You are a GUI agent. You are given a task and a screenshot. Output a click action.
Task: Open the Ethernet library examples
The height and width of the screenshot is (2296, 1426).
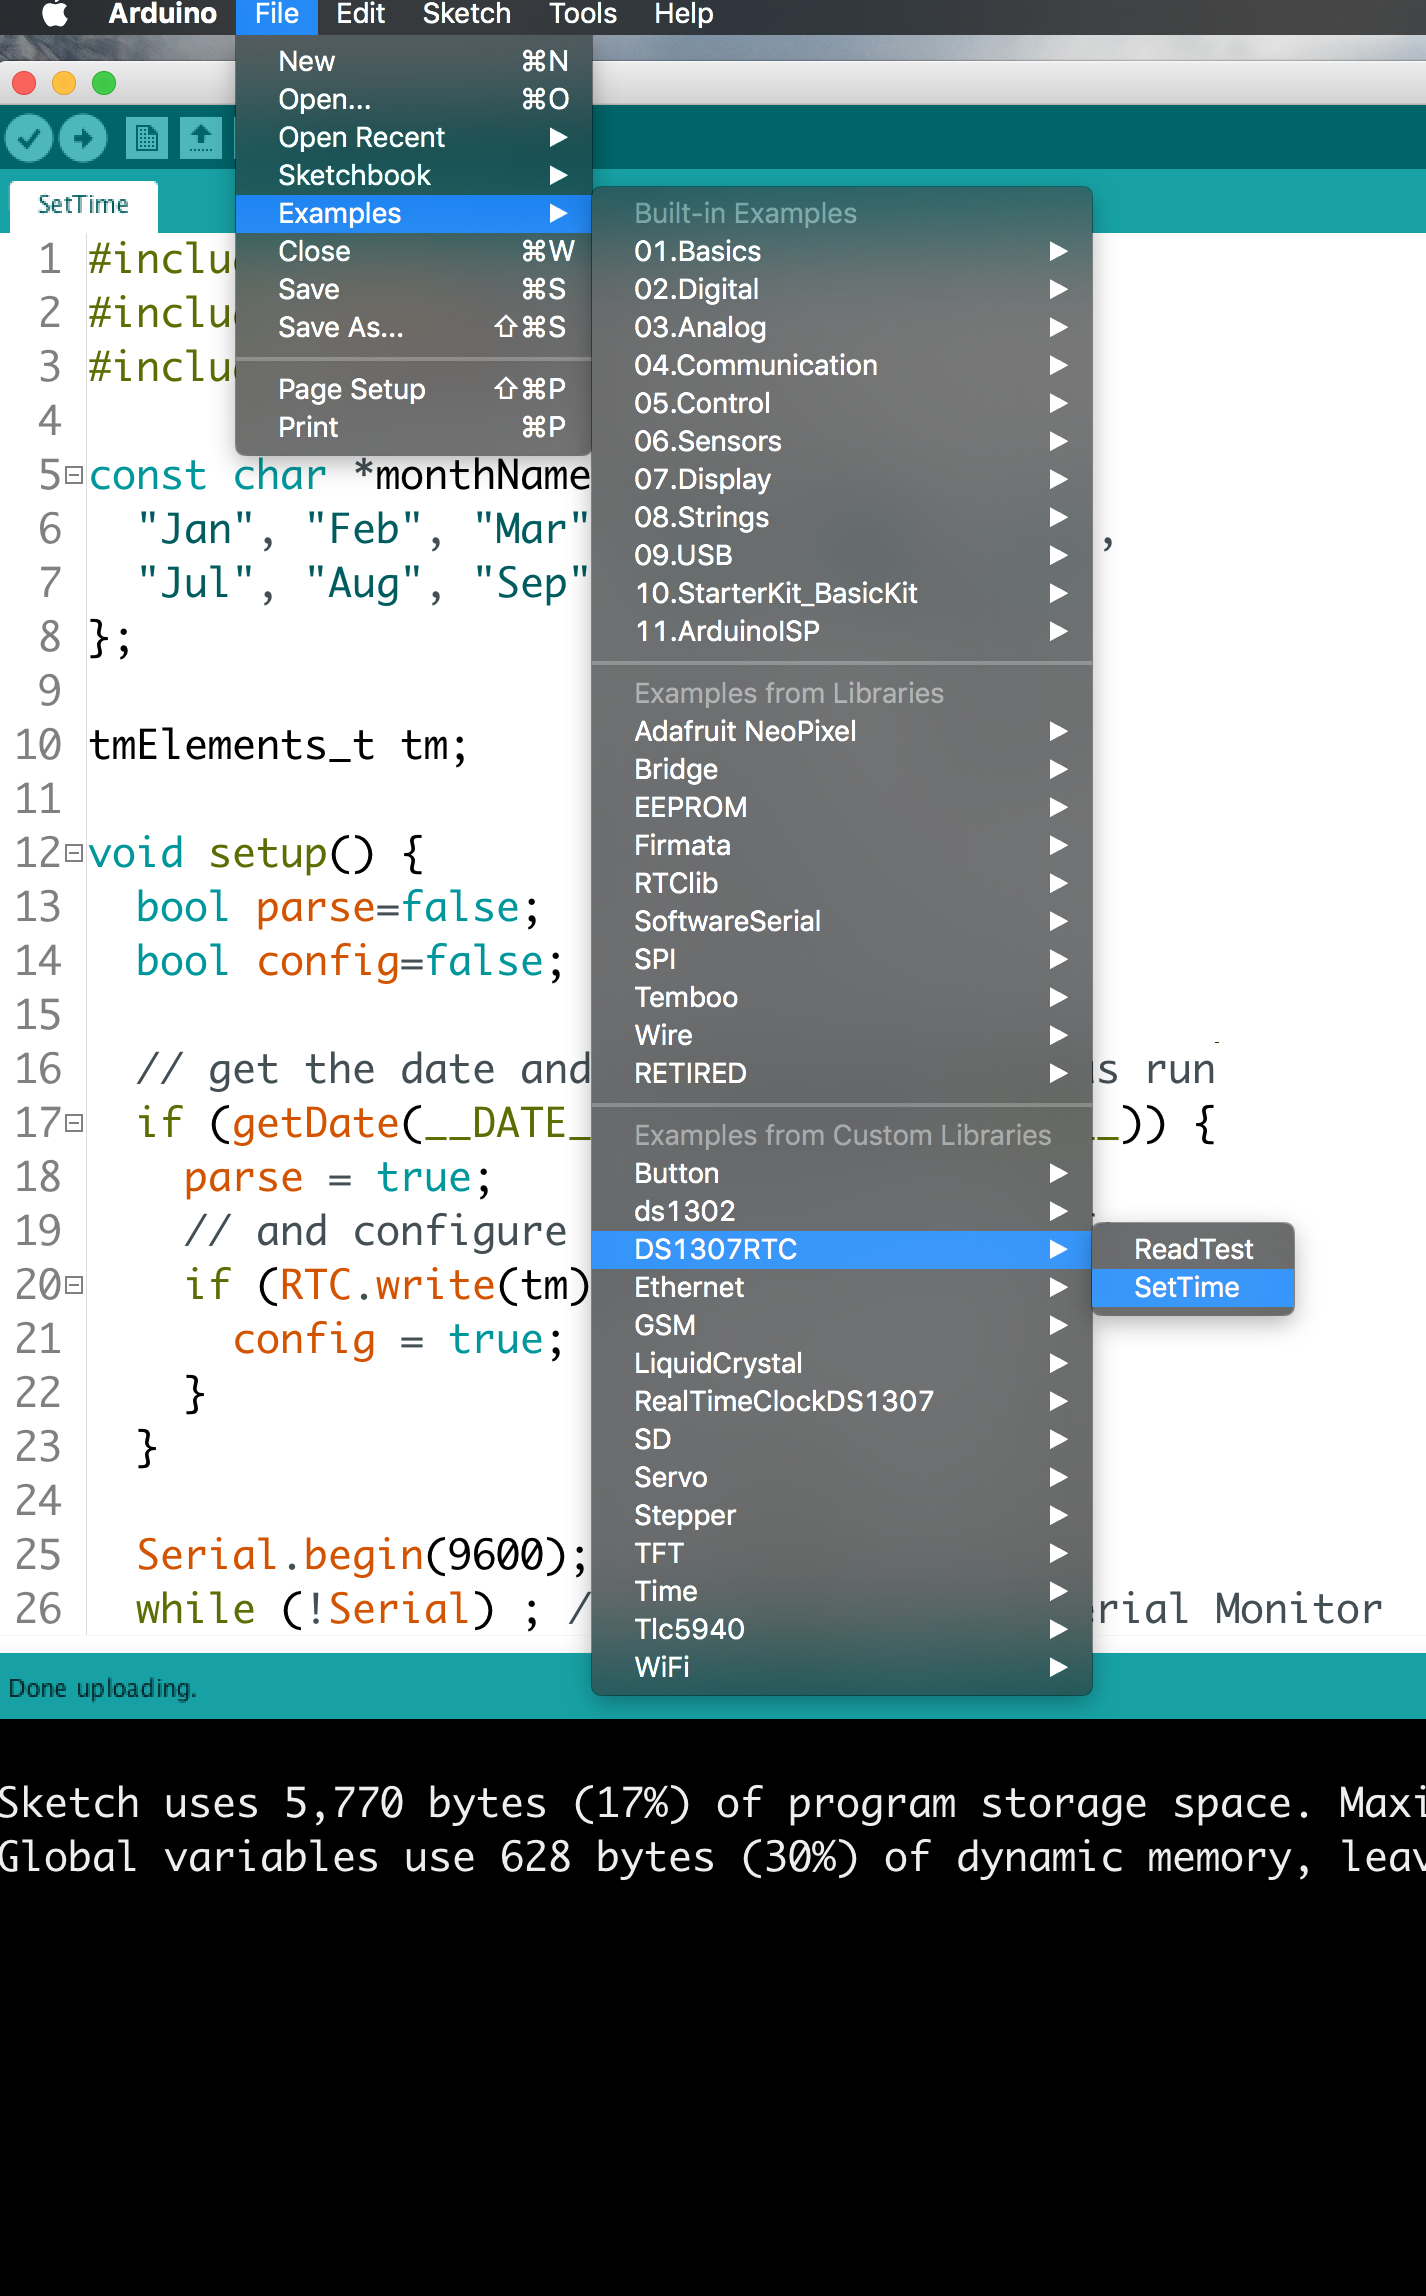[842, 1287]
